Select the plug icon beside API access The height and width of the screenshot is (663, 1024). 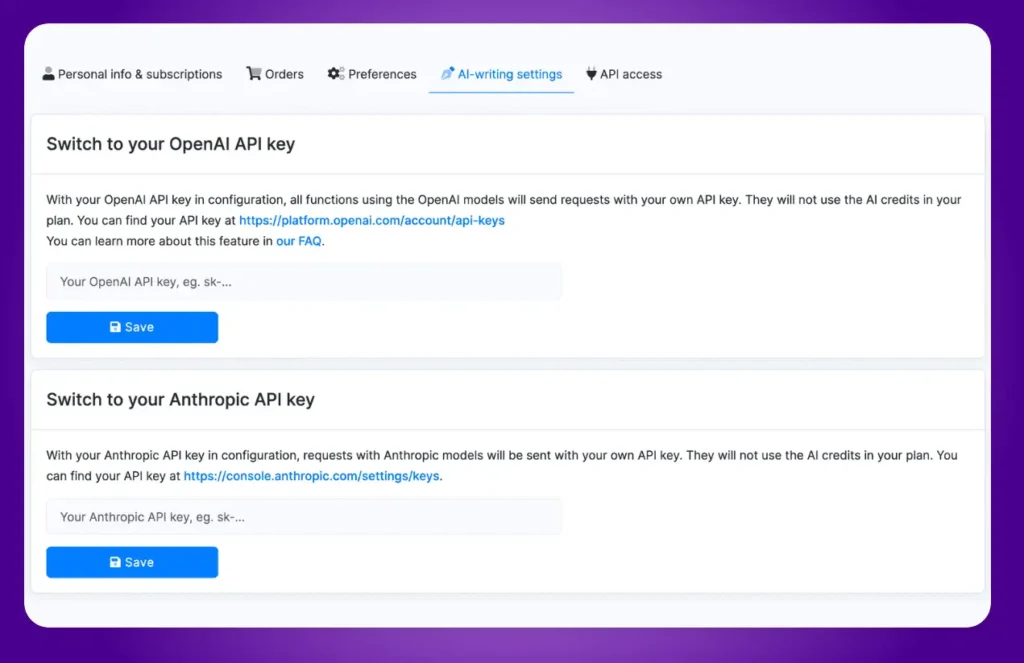coord(593,73)
